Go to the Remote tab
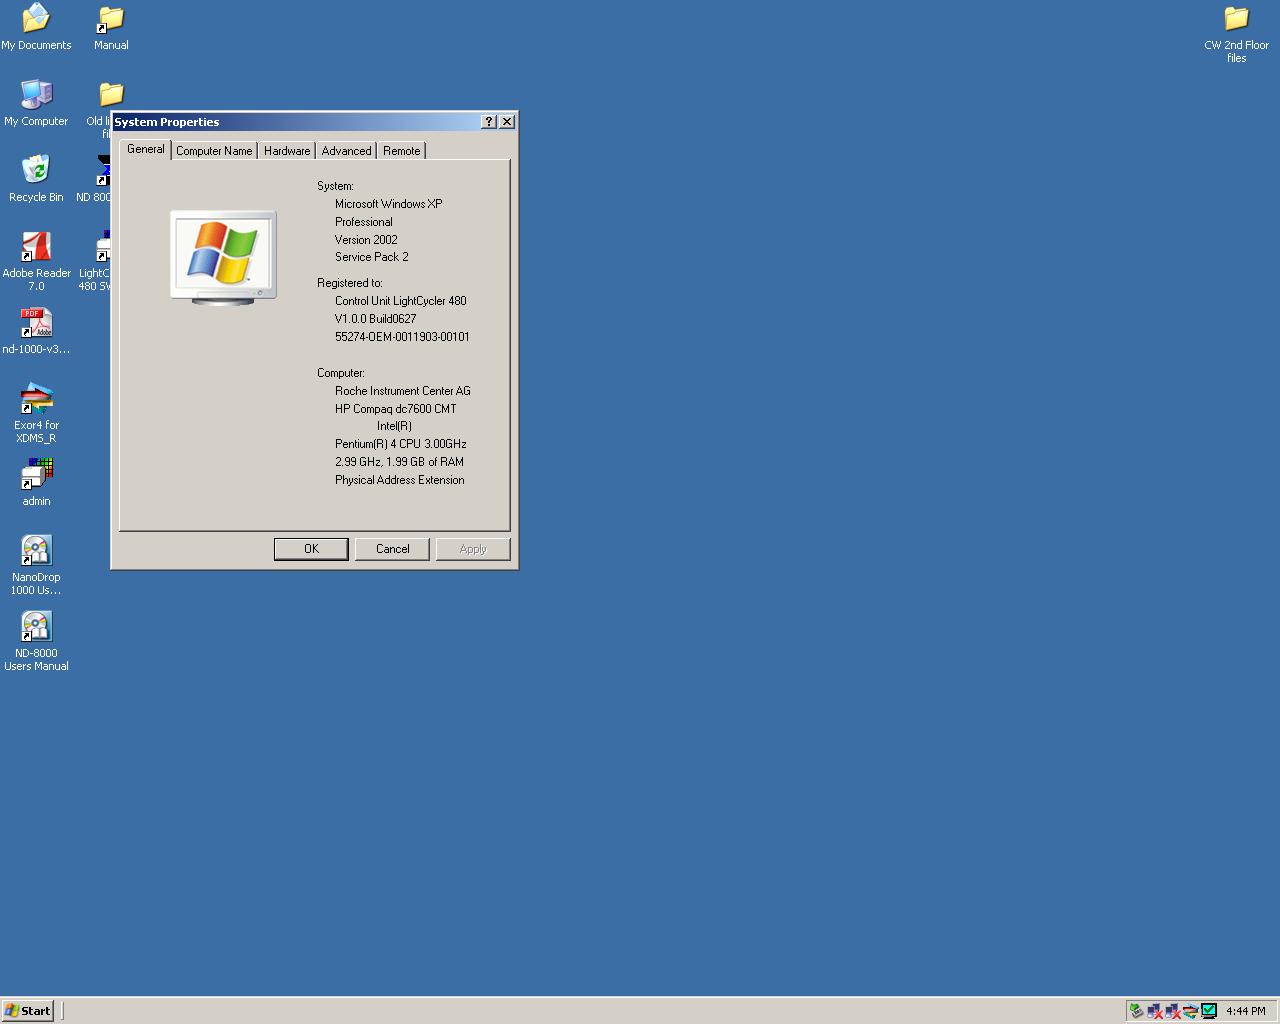Screen dimensions: 1280x1024 401,151
